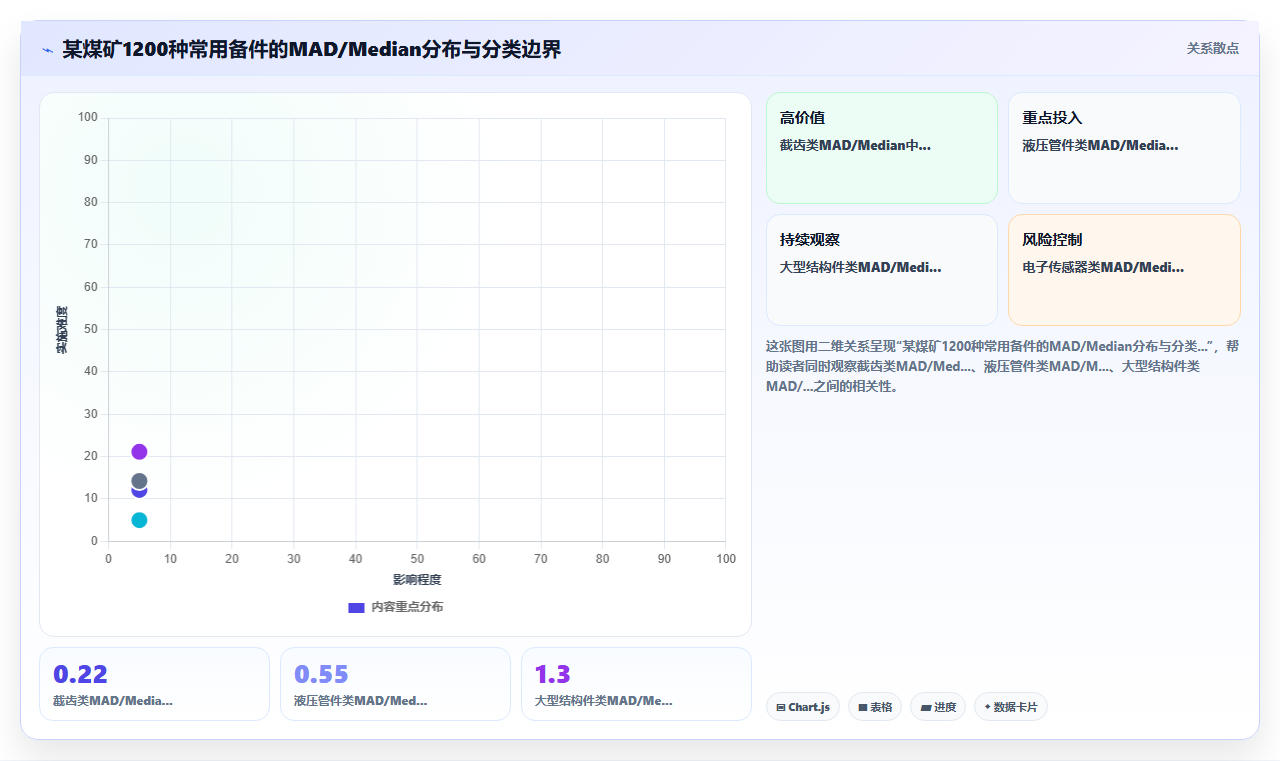Select the 进度 tag chip
The height and width of the screenshot is (761, 1280).
coord(938,707)
